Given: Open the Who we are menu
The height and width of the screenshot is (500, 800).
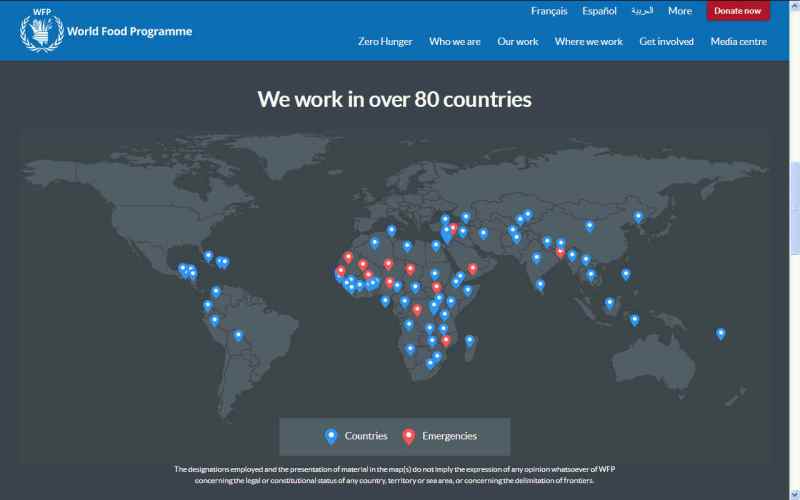Looking at the screenshot, I should coord(454,42).
